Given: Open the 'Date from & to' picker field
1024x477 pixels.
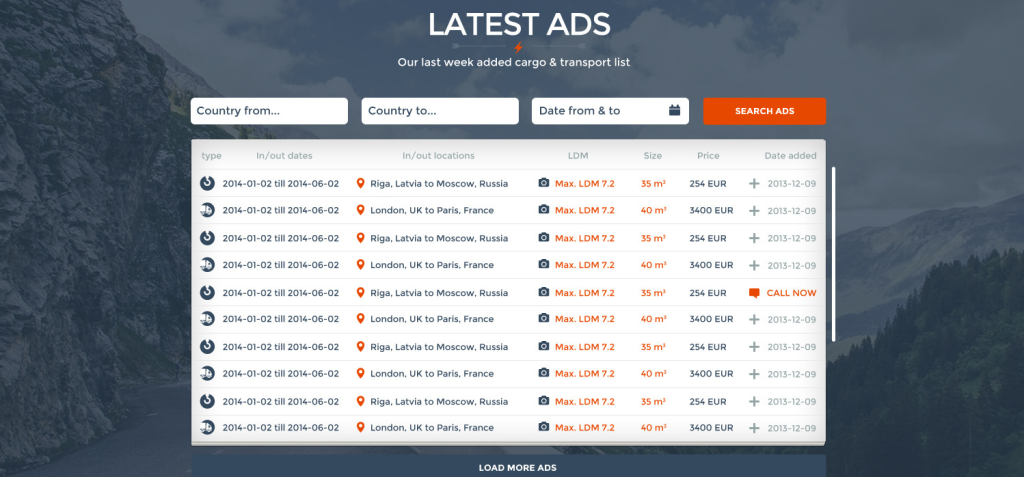Looking at the screenshot, I should click(x=600, y=111).
